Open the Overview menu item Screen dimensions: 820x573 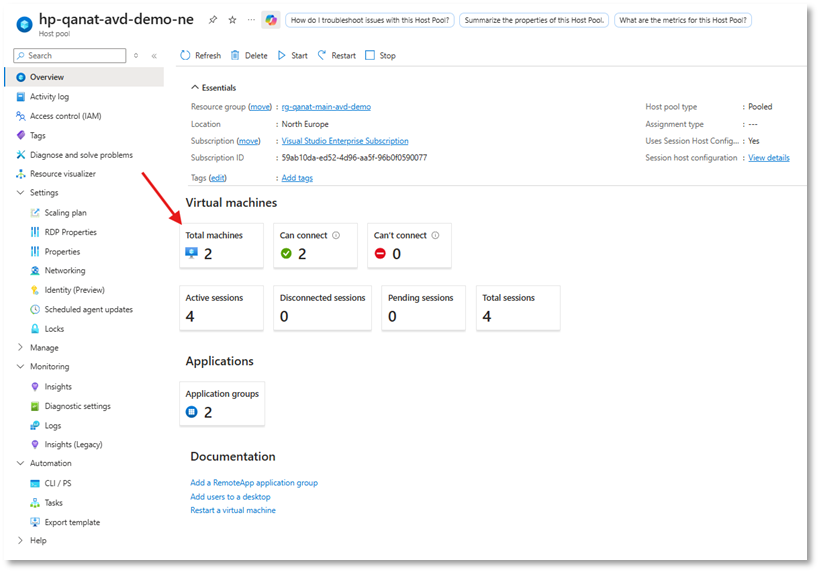pyautogui.click(x=84, y=77)
